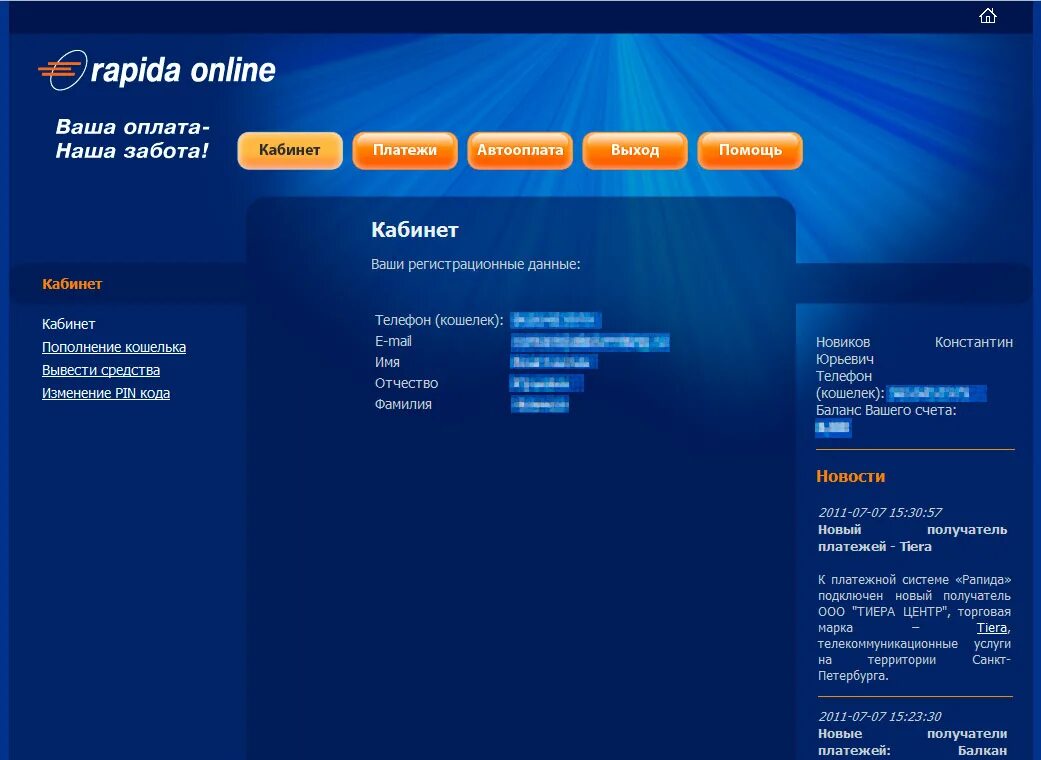
Task: Open the Кабинет tab button
Action: pos(290,151)
